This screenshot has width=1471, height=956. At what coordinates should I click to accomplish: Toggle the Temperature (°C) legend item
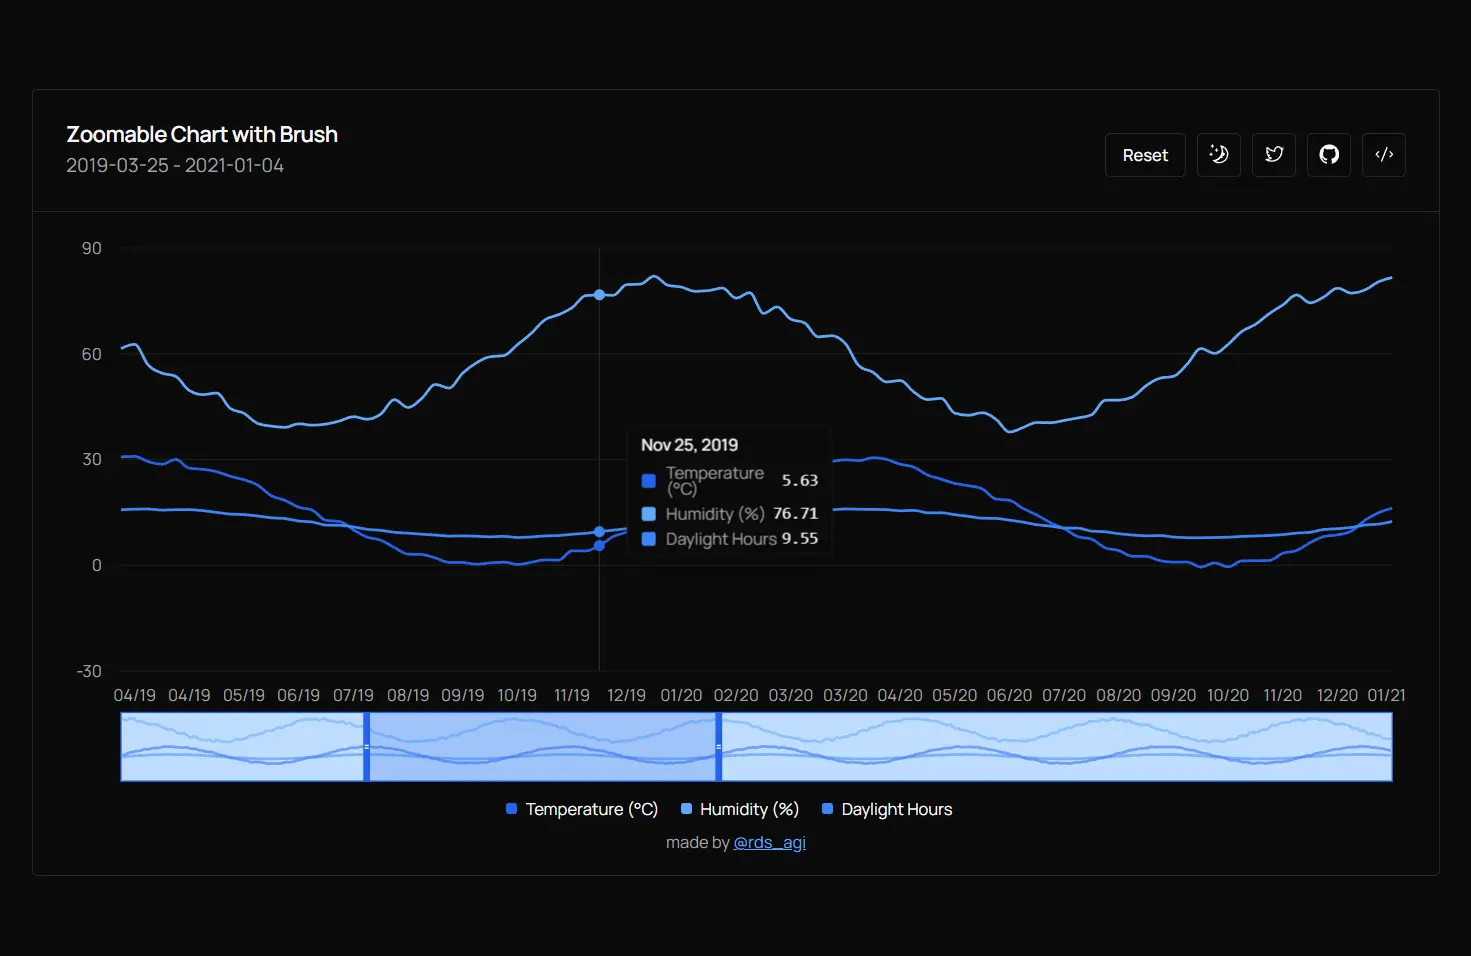582,809
